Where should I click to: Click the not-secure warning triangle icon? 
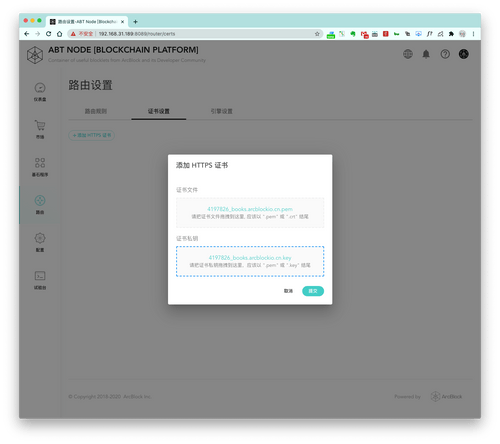pyautogui.click(x=73, y=34)
